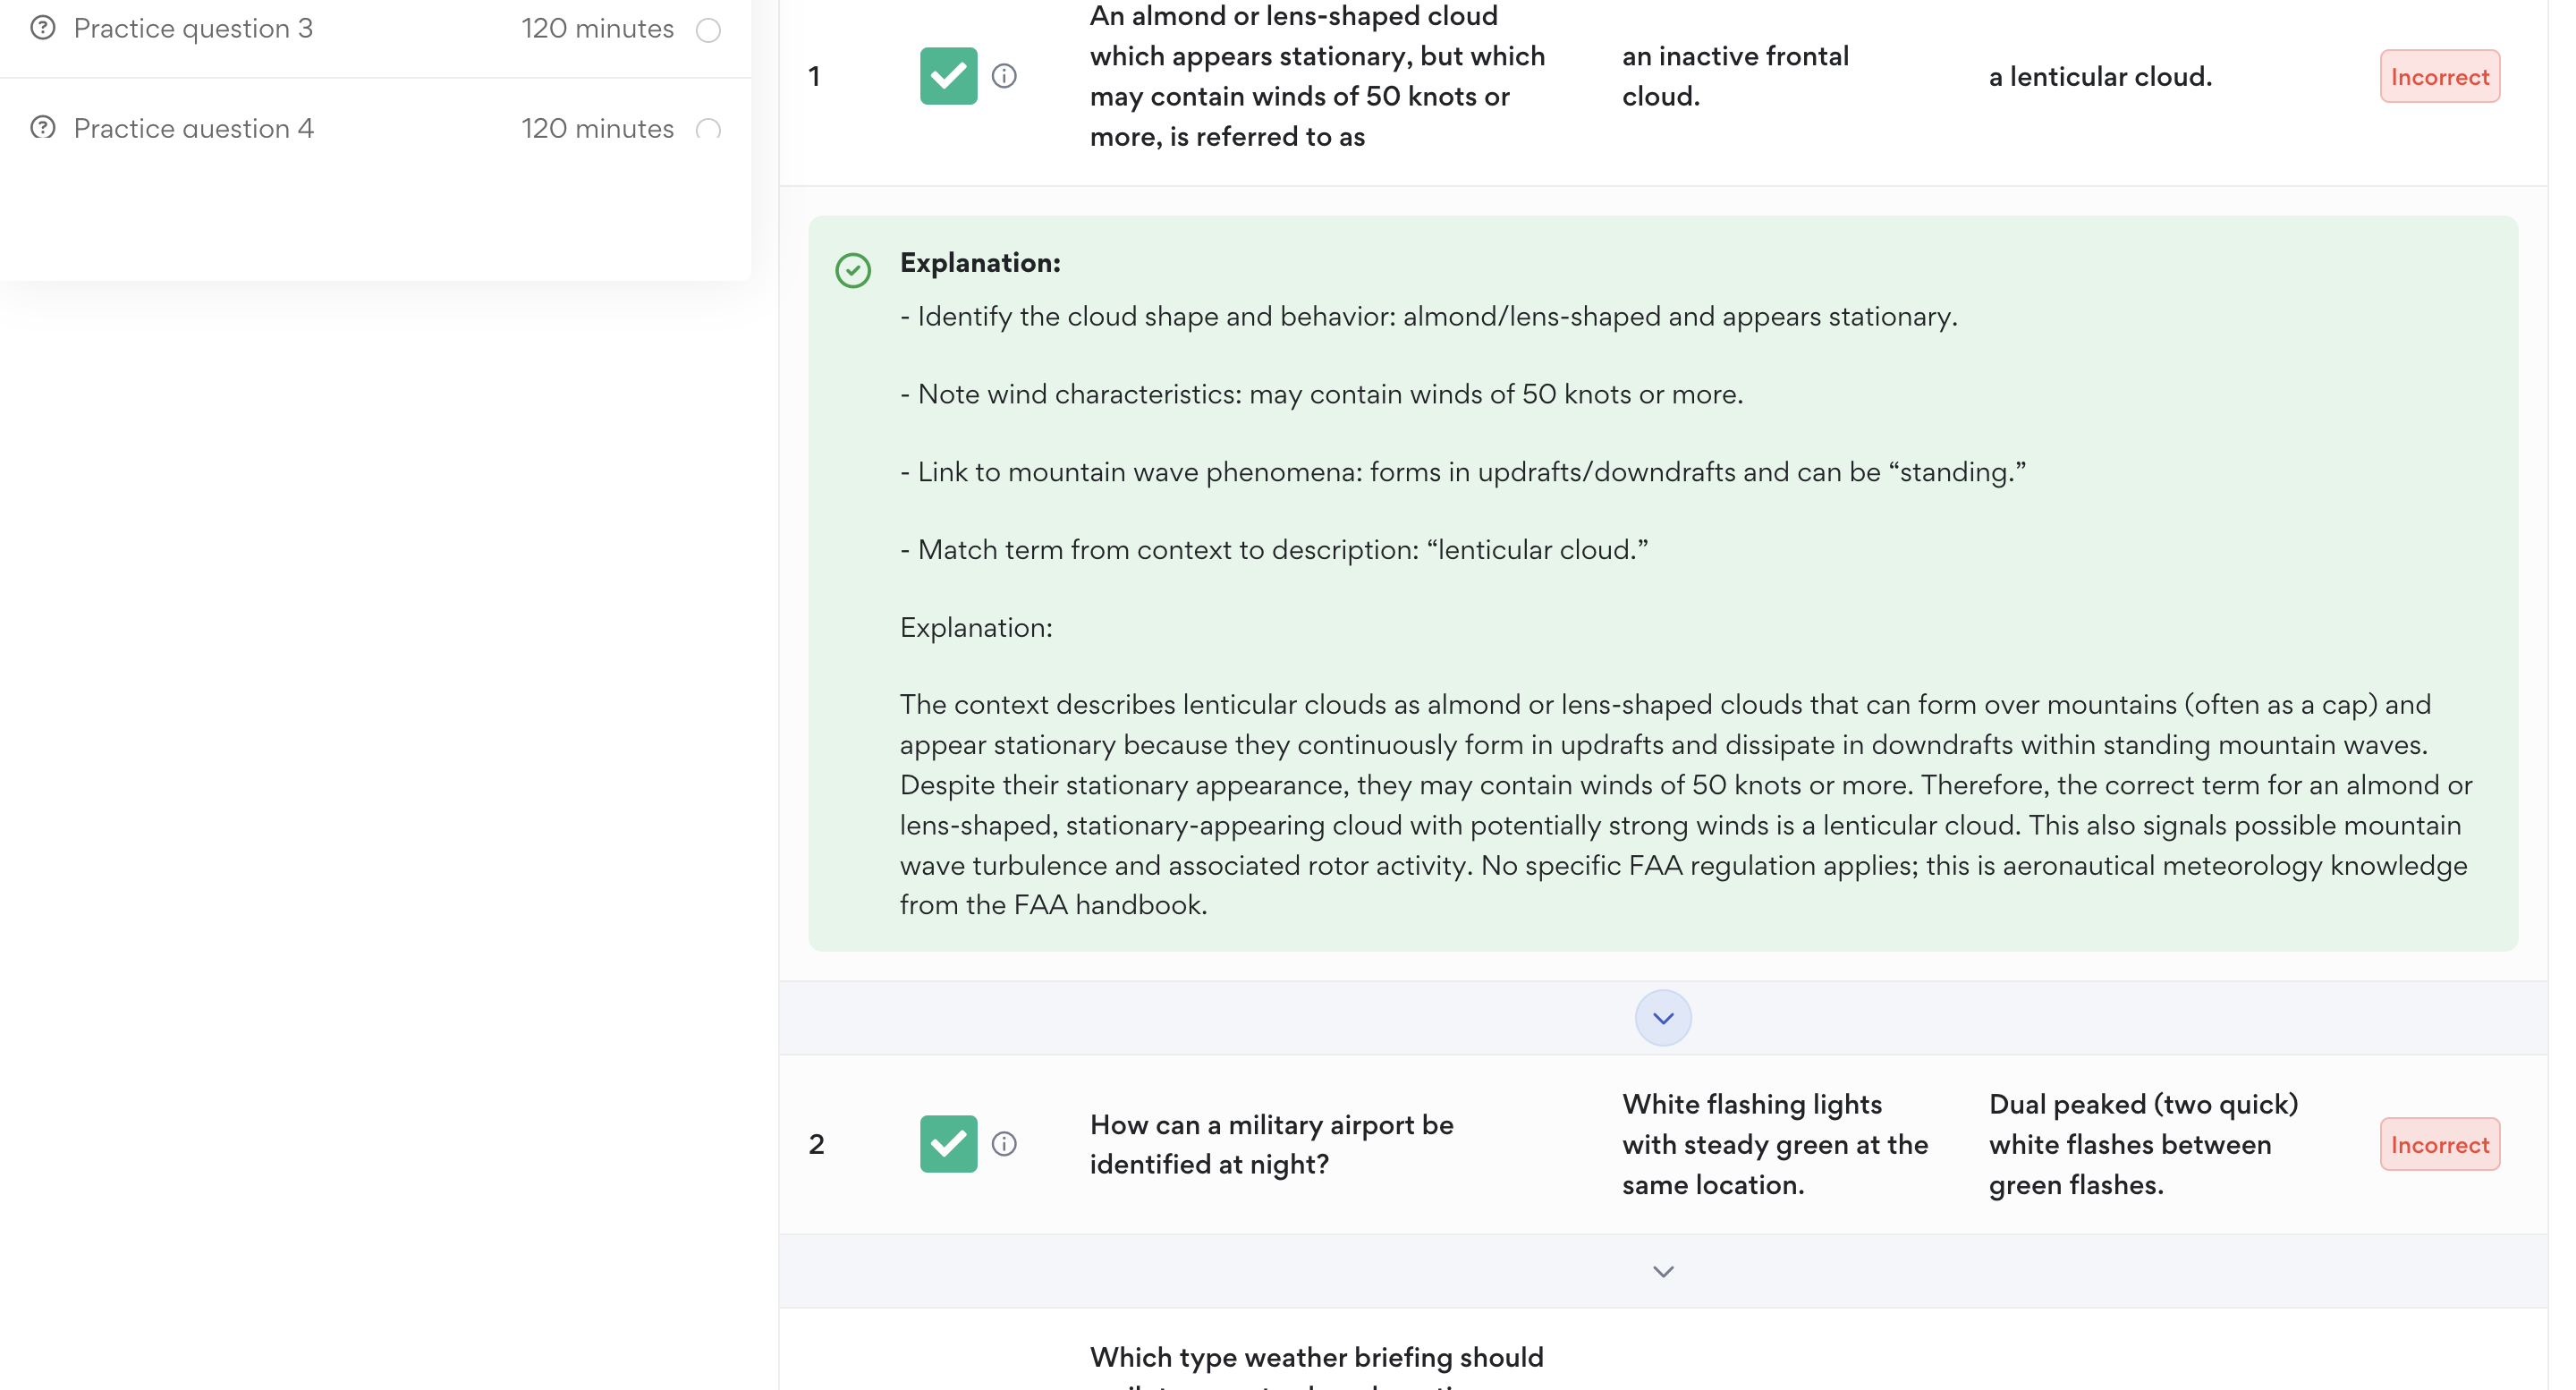This screenshot has height=1390, width=2576.
Task: Toggle the green checkbox for question 2
Action: click(x=948, y=1144)
